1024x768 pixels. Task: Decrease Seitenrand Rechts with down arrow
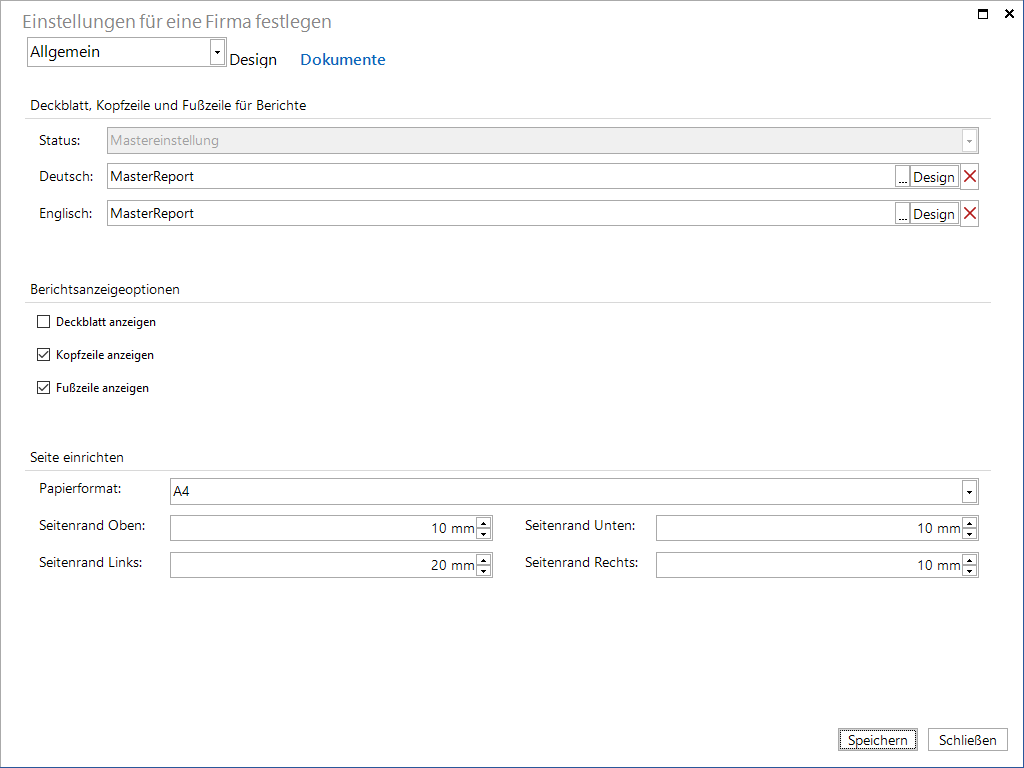point(969,571)
